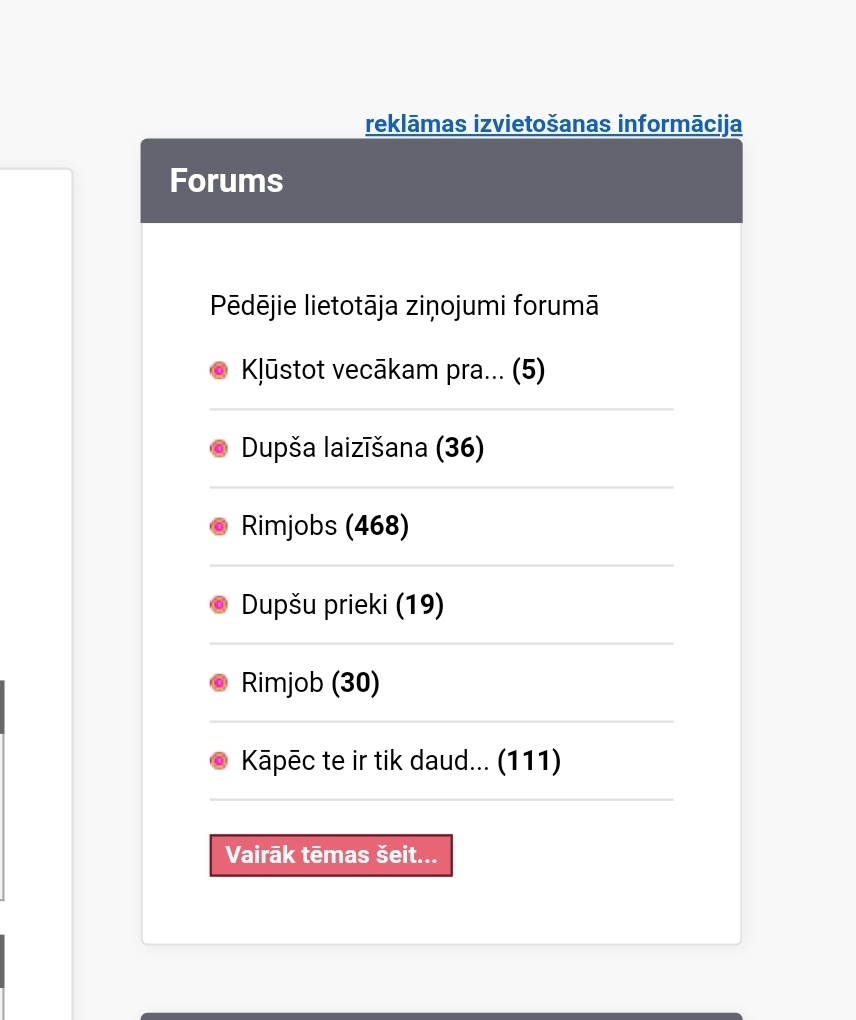Open the "Dupša laizīšana" forum topic
This screenshot has width=856, height=1020.
[337, 449]
